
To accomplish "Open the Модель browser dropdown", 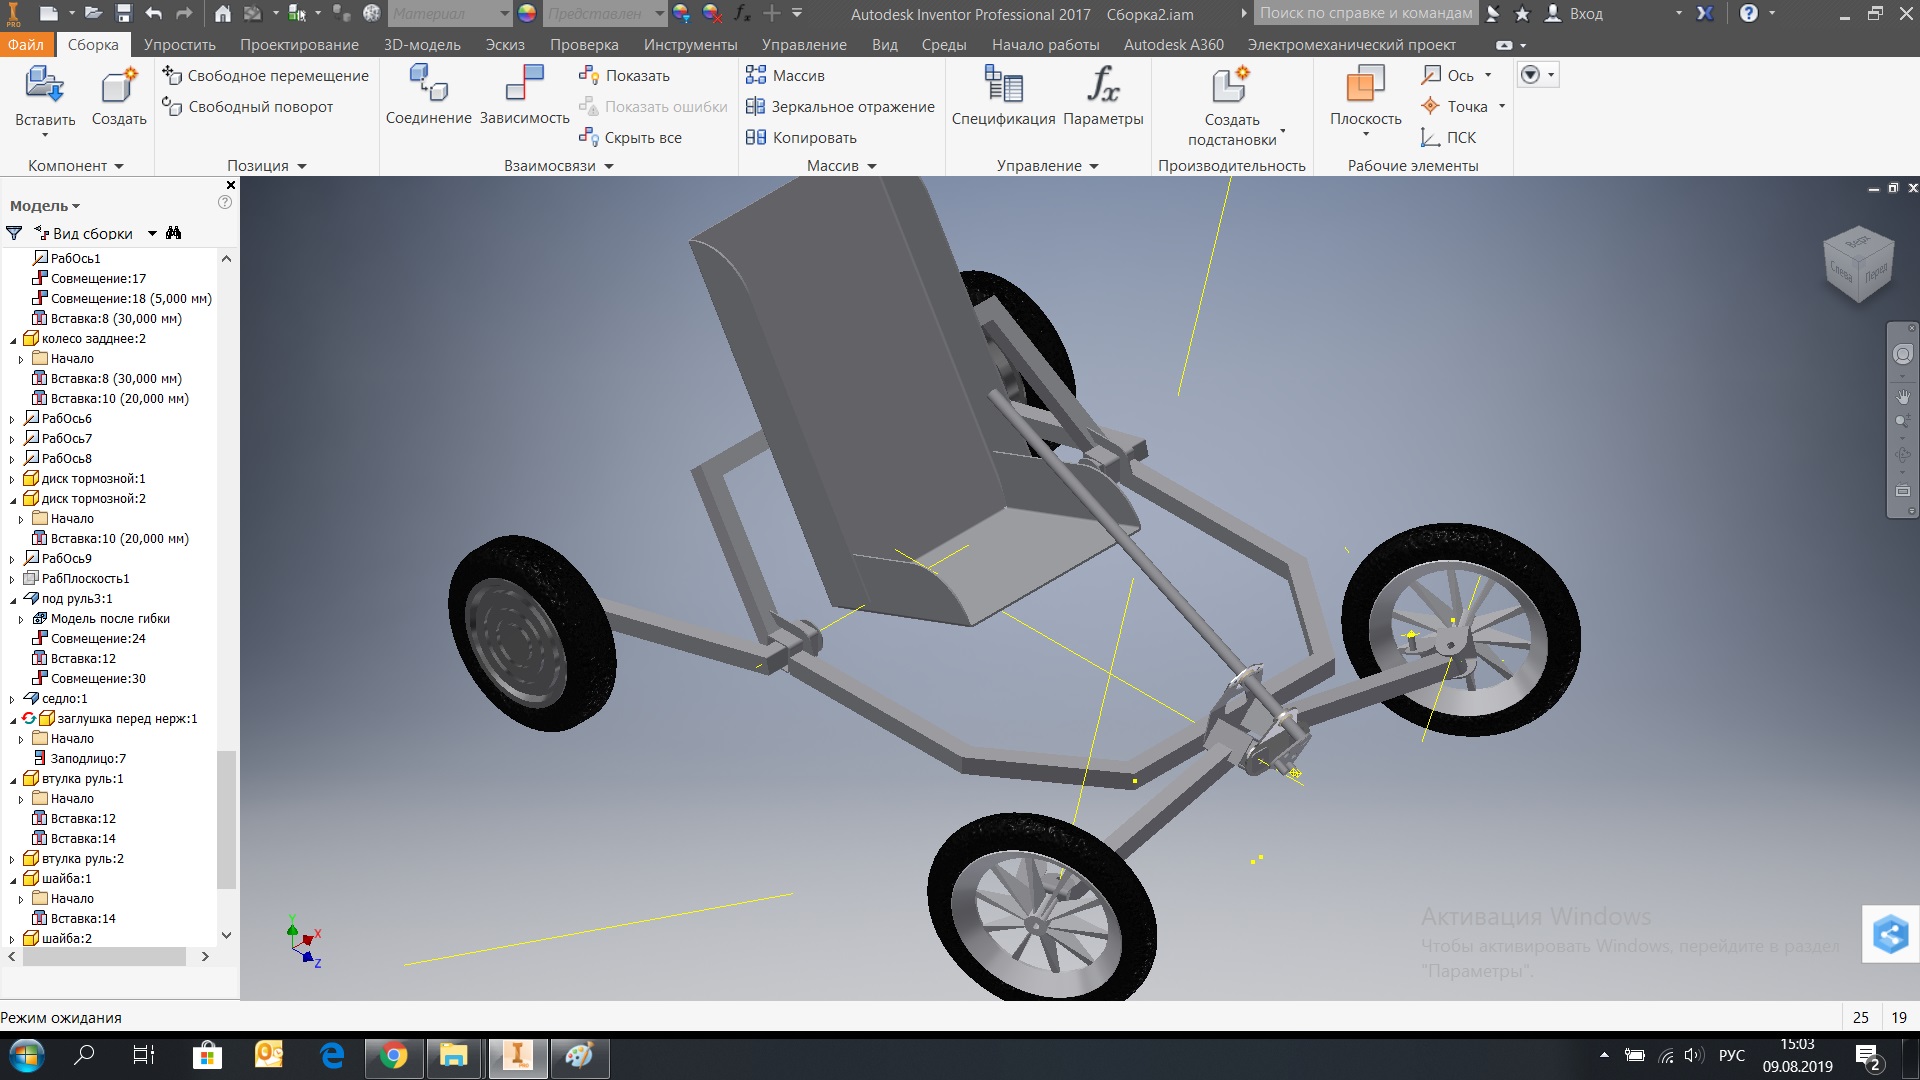I will 45,206.
